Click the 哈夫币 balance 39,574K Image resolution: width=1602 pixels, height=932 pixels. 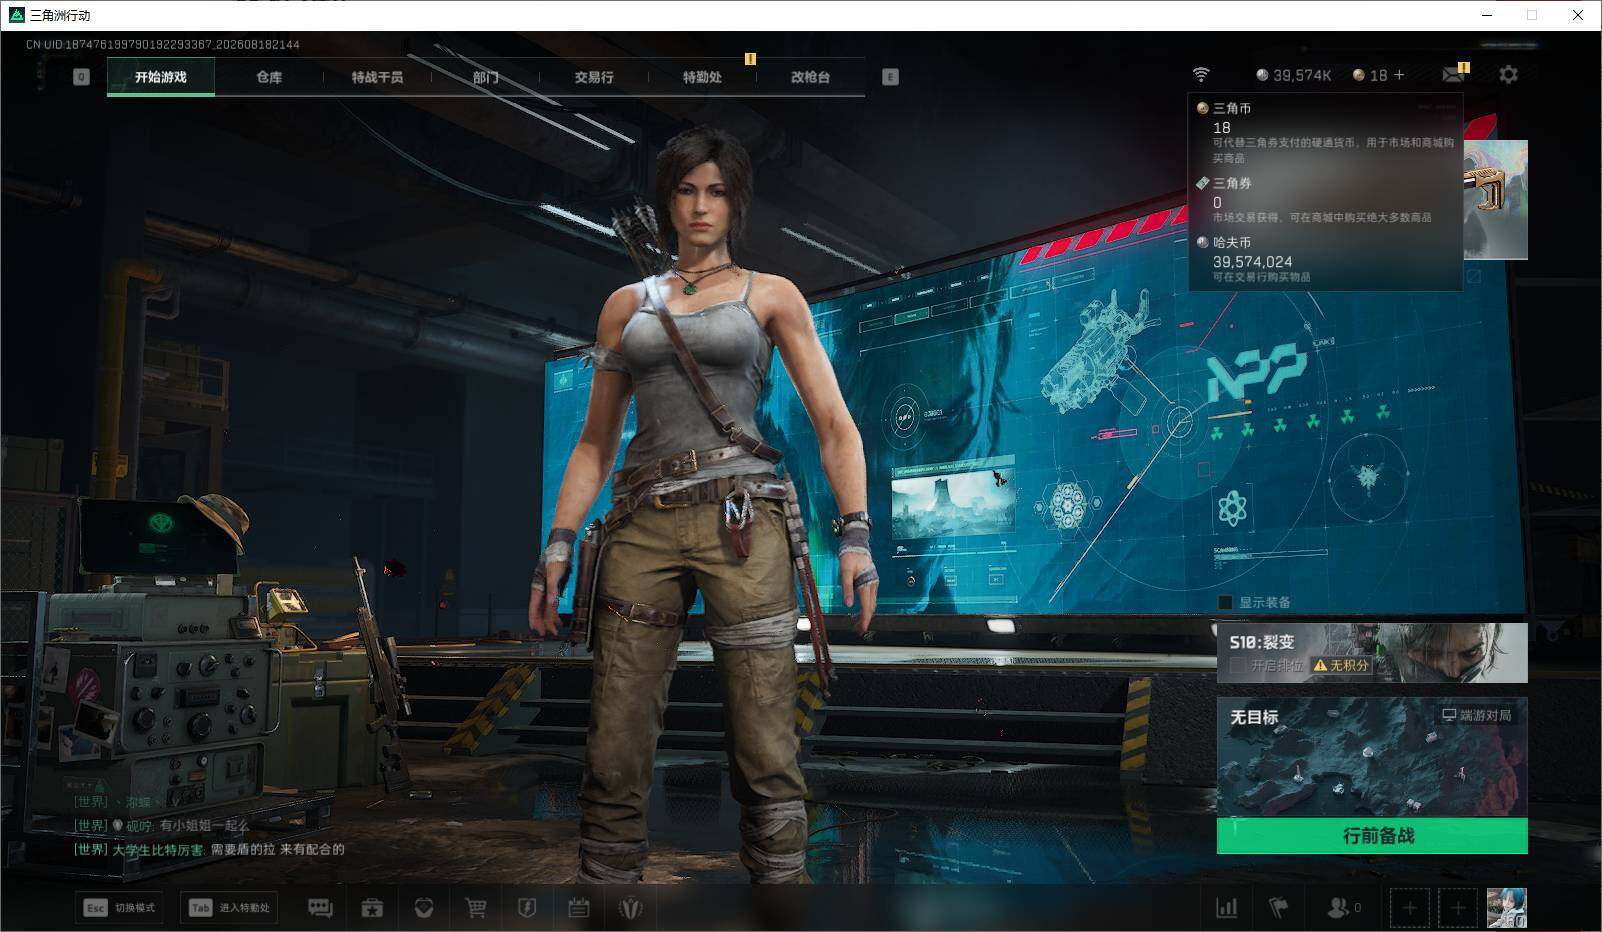pyautogui.click(x=1294, y=75)
